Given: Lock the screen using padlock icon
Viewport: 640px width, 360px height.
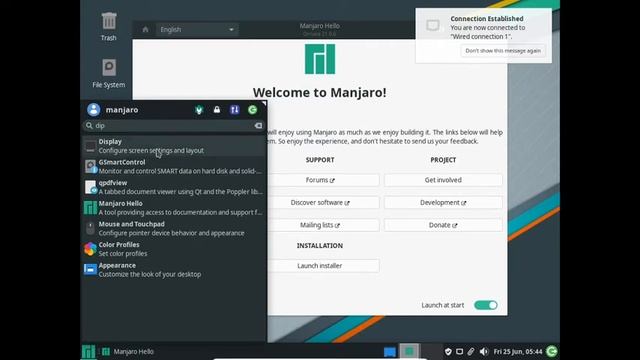Looking at the screenshot, I should (x=217, y=110).
